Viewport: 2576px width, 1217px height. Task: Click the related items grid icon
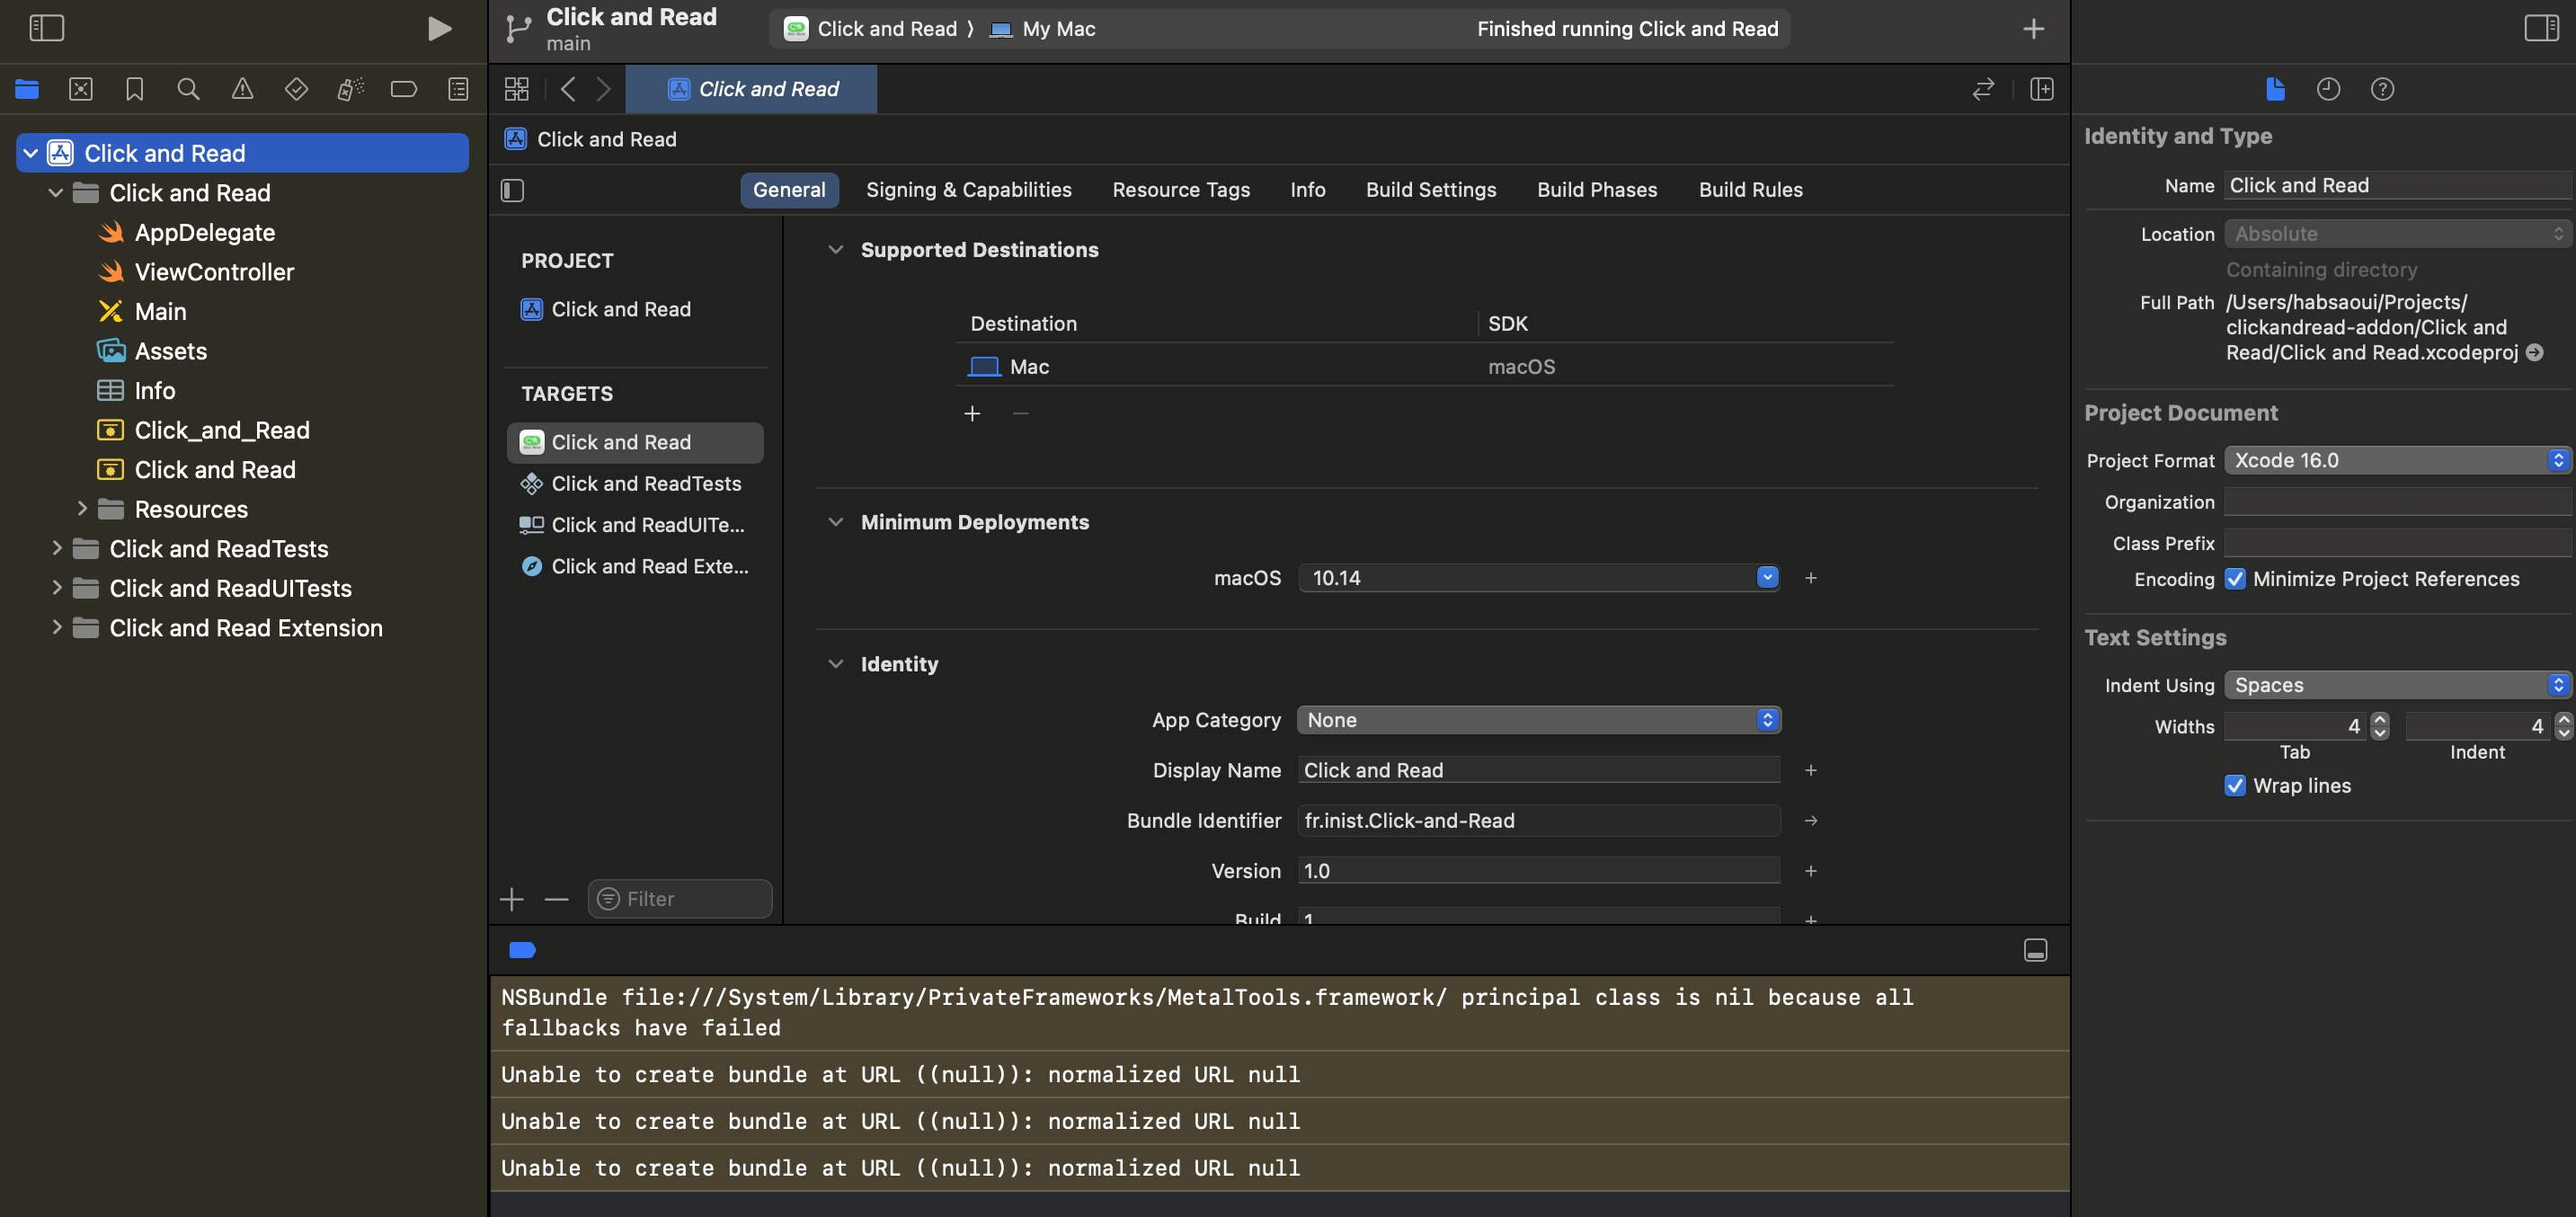tap(517, 89)
